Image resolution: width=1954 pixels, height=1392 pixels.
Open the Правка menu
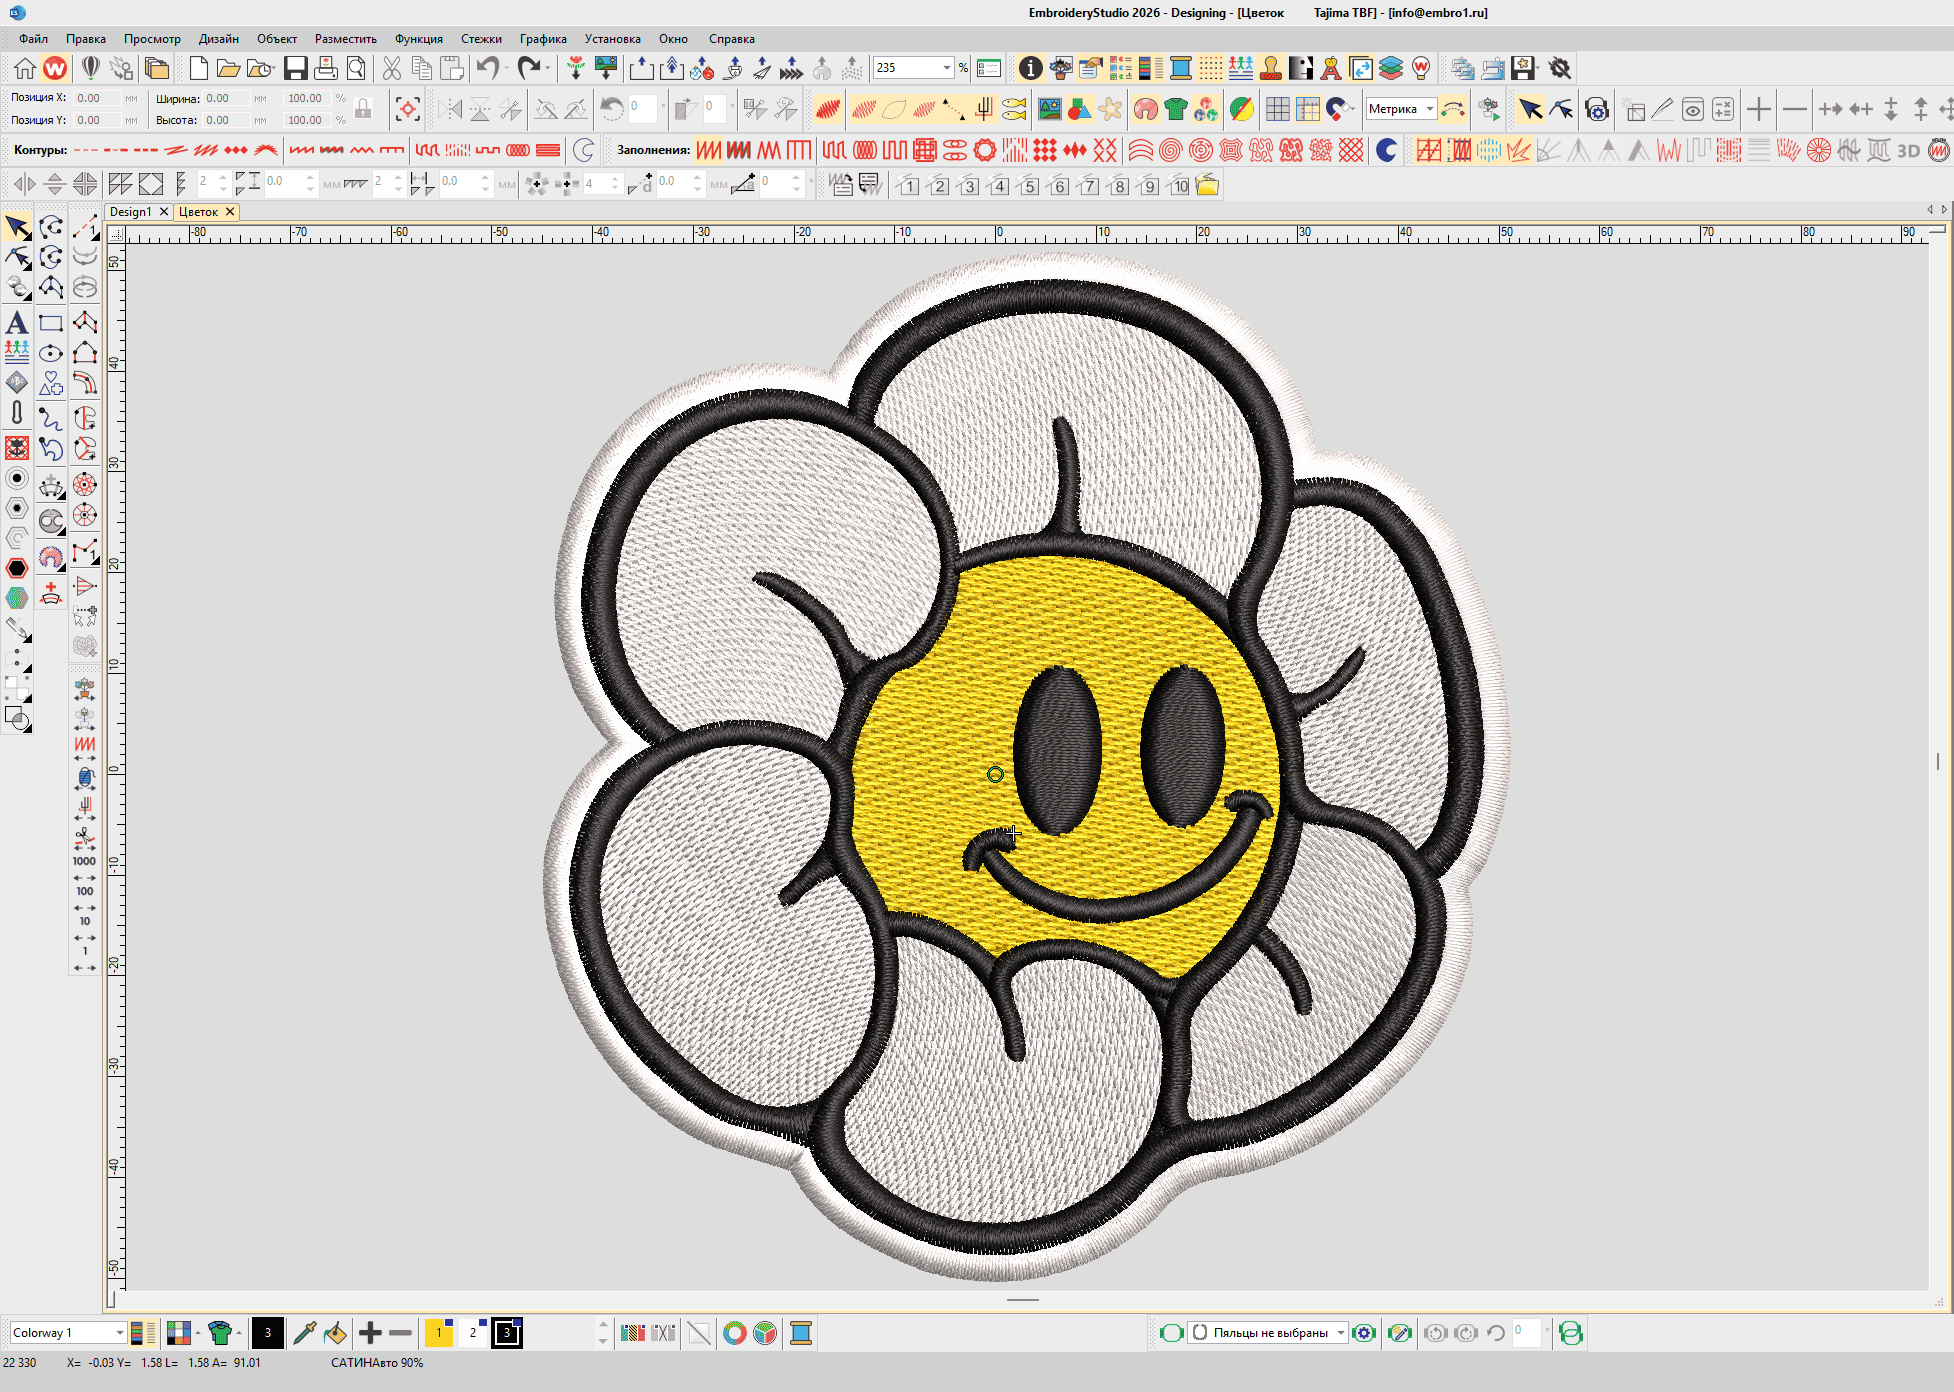pos(86,39)
